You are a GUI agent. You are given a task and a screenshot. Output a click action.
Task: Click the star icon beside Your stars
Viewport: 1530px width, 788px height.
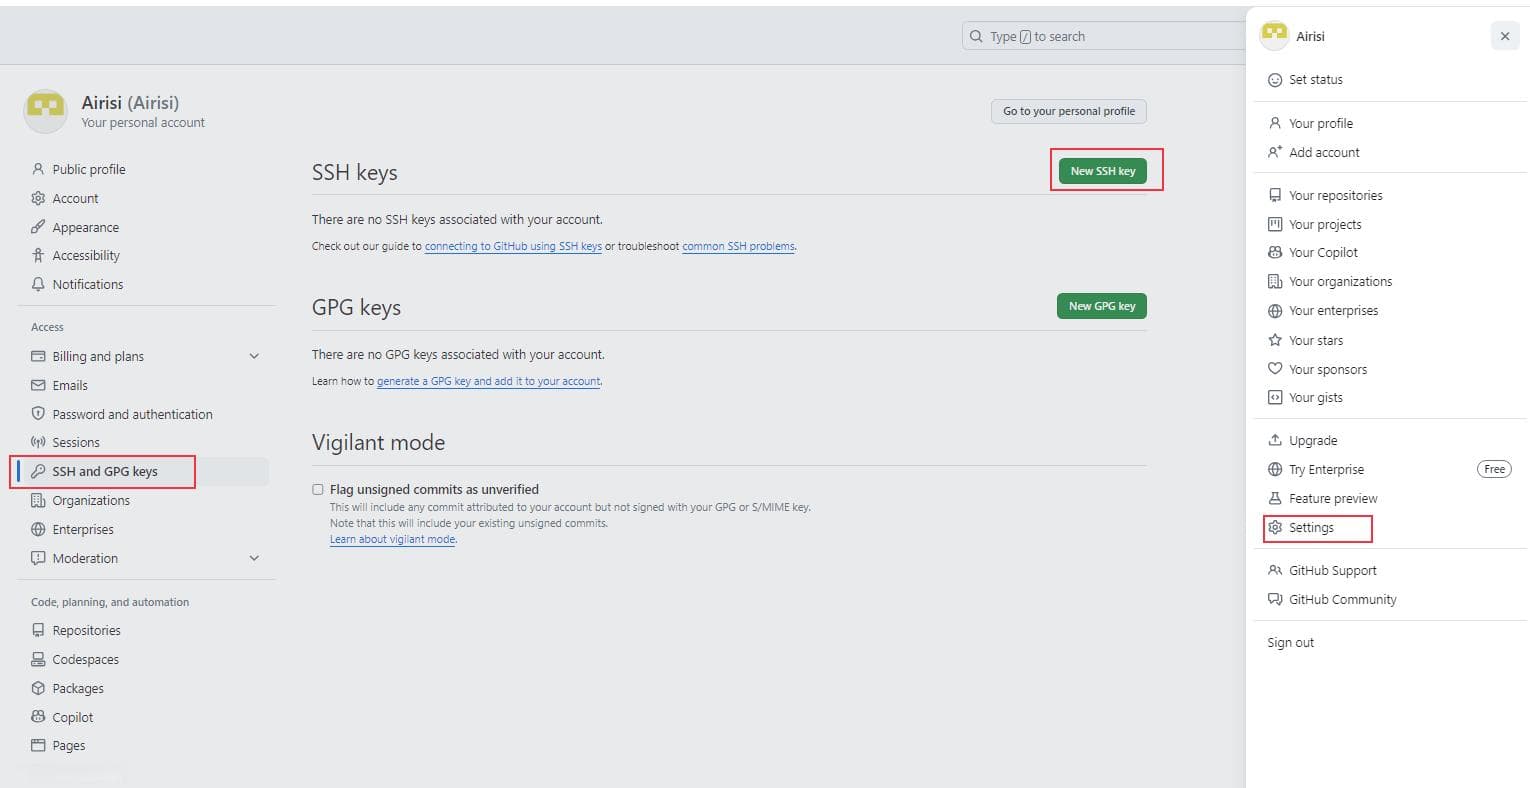pyautogui.click(x=1275, y=340)
